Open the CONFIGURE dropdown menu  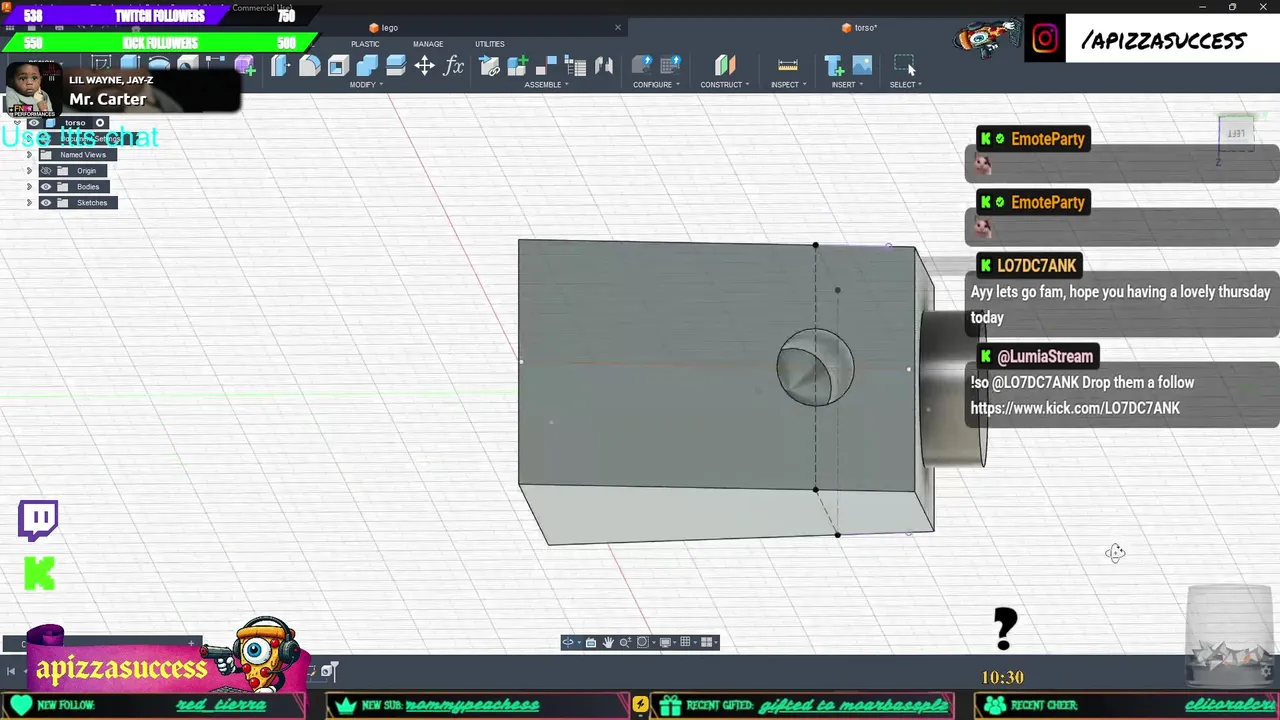tap(656, 85)
